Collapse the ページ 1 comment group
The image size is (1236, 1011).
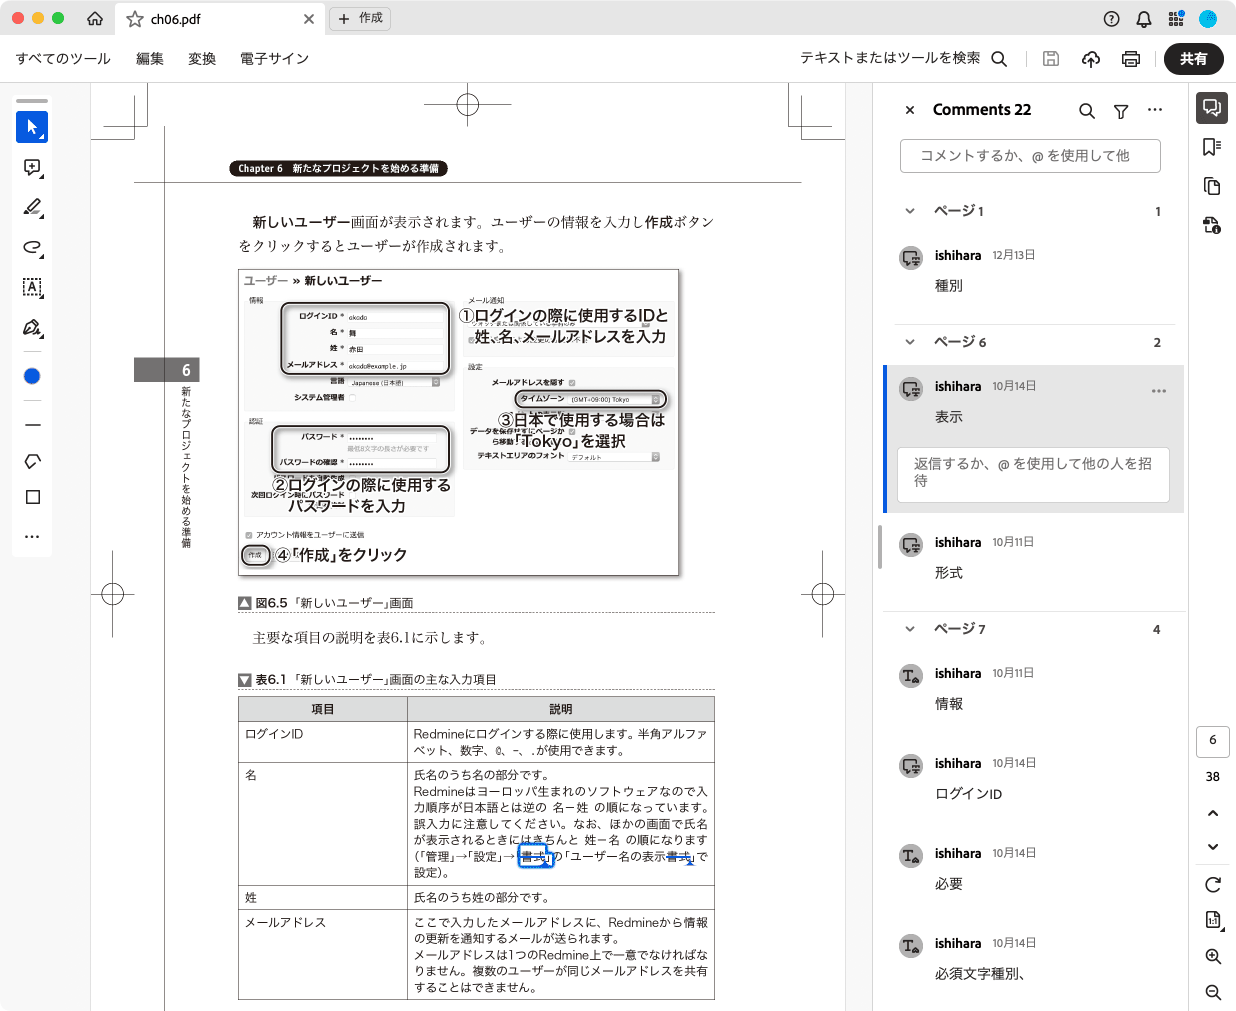(x=910, y=211)
